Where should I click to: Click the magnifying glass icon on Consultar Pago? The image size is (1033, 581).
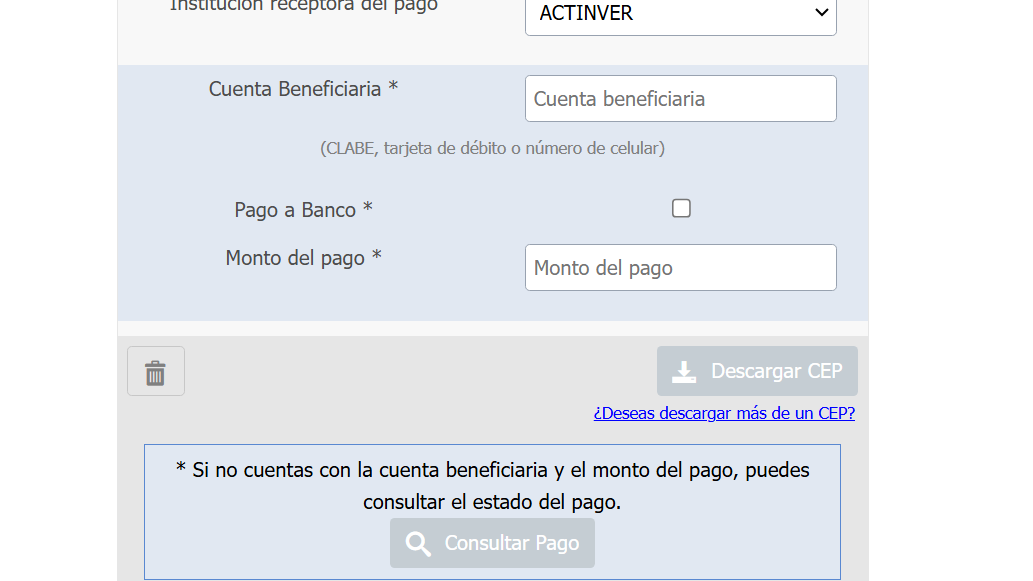tap(418, 544)
